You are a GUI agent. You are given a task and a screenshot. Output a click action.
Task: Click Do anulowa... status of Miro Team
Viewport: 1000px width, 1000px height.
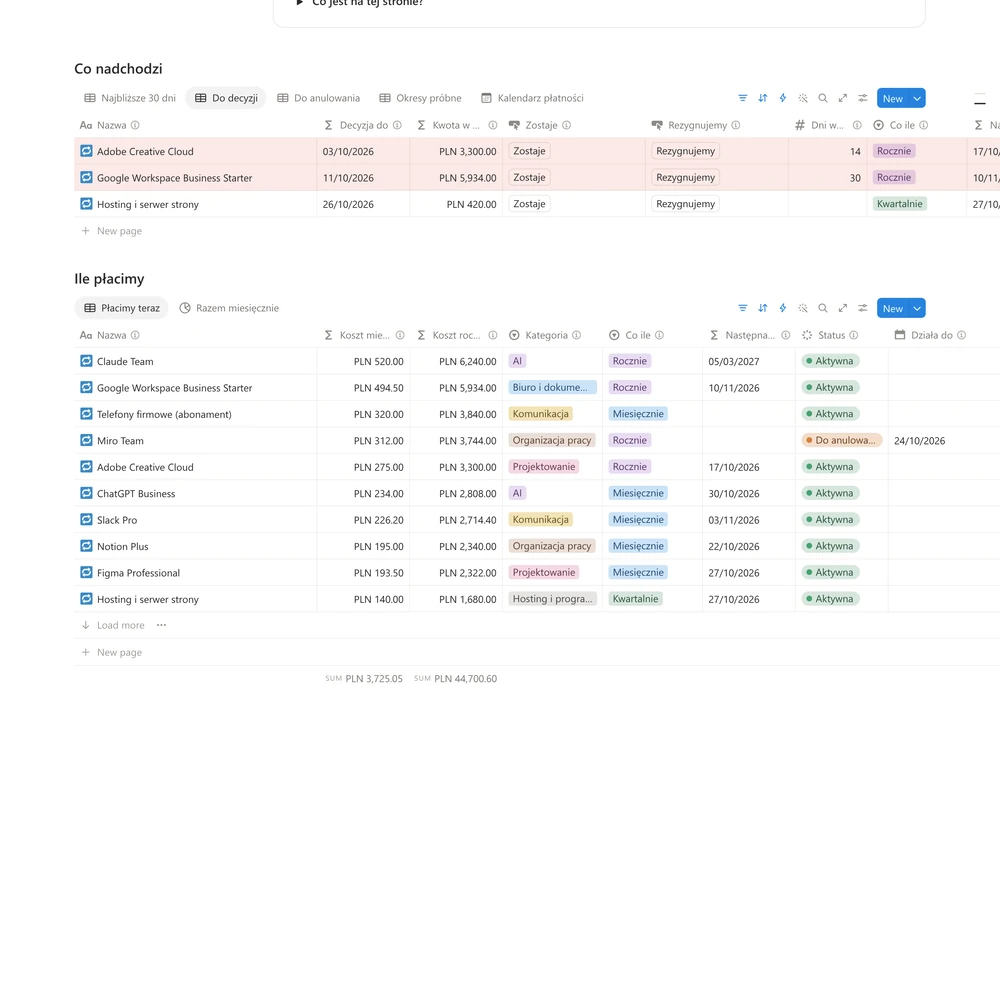[x=842, y=440]
